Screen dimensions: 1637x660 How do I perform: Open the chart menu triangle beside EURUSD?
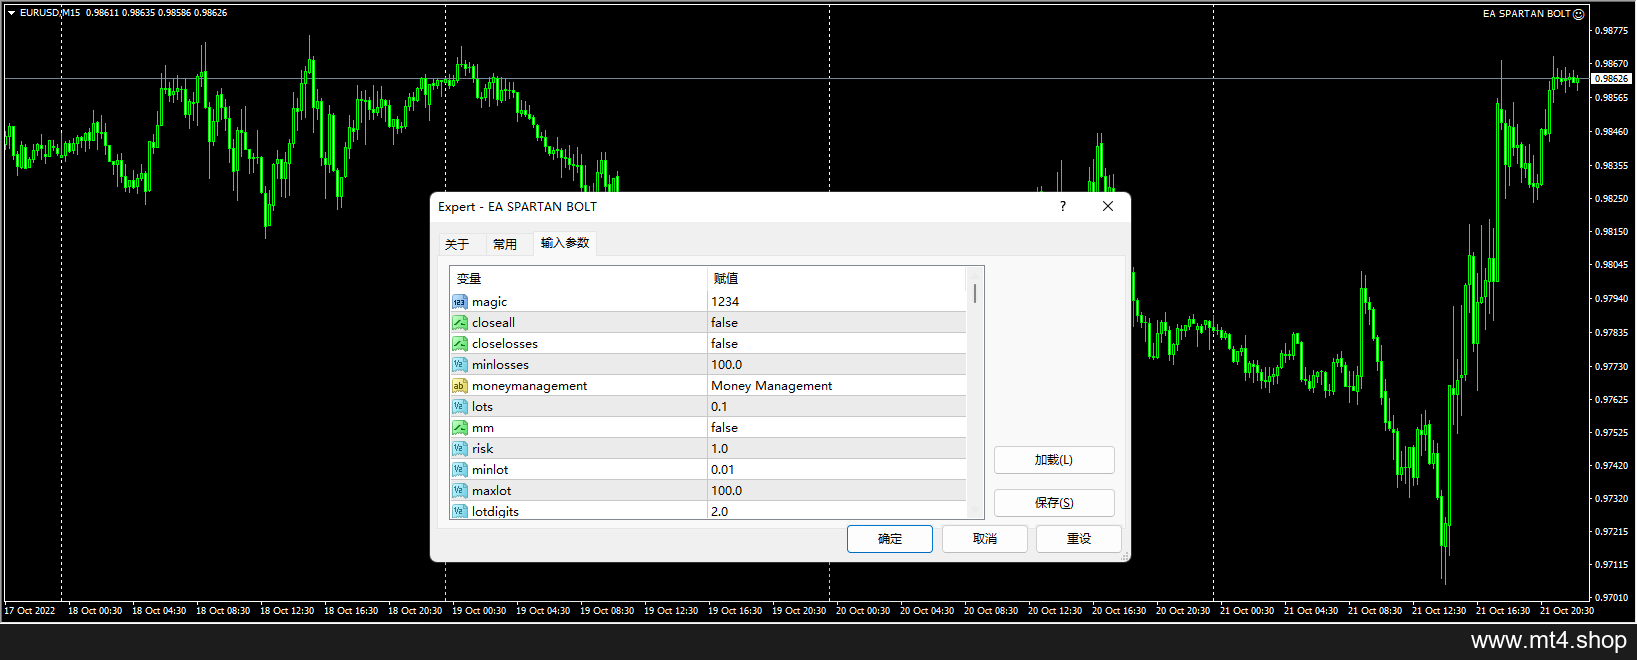coord(11,13)
